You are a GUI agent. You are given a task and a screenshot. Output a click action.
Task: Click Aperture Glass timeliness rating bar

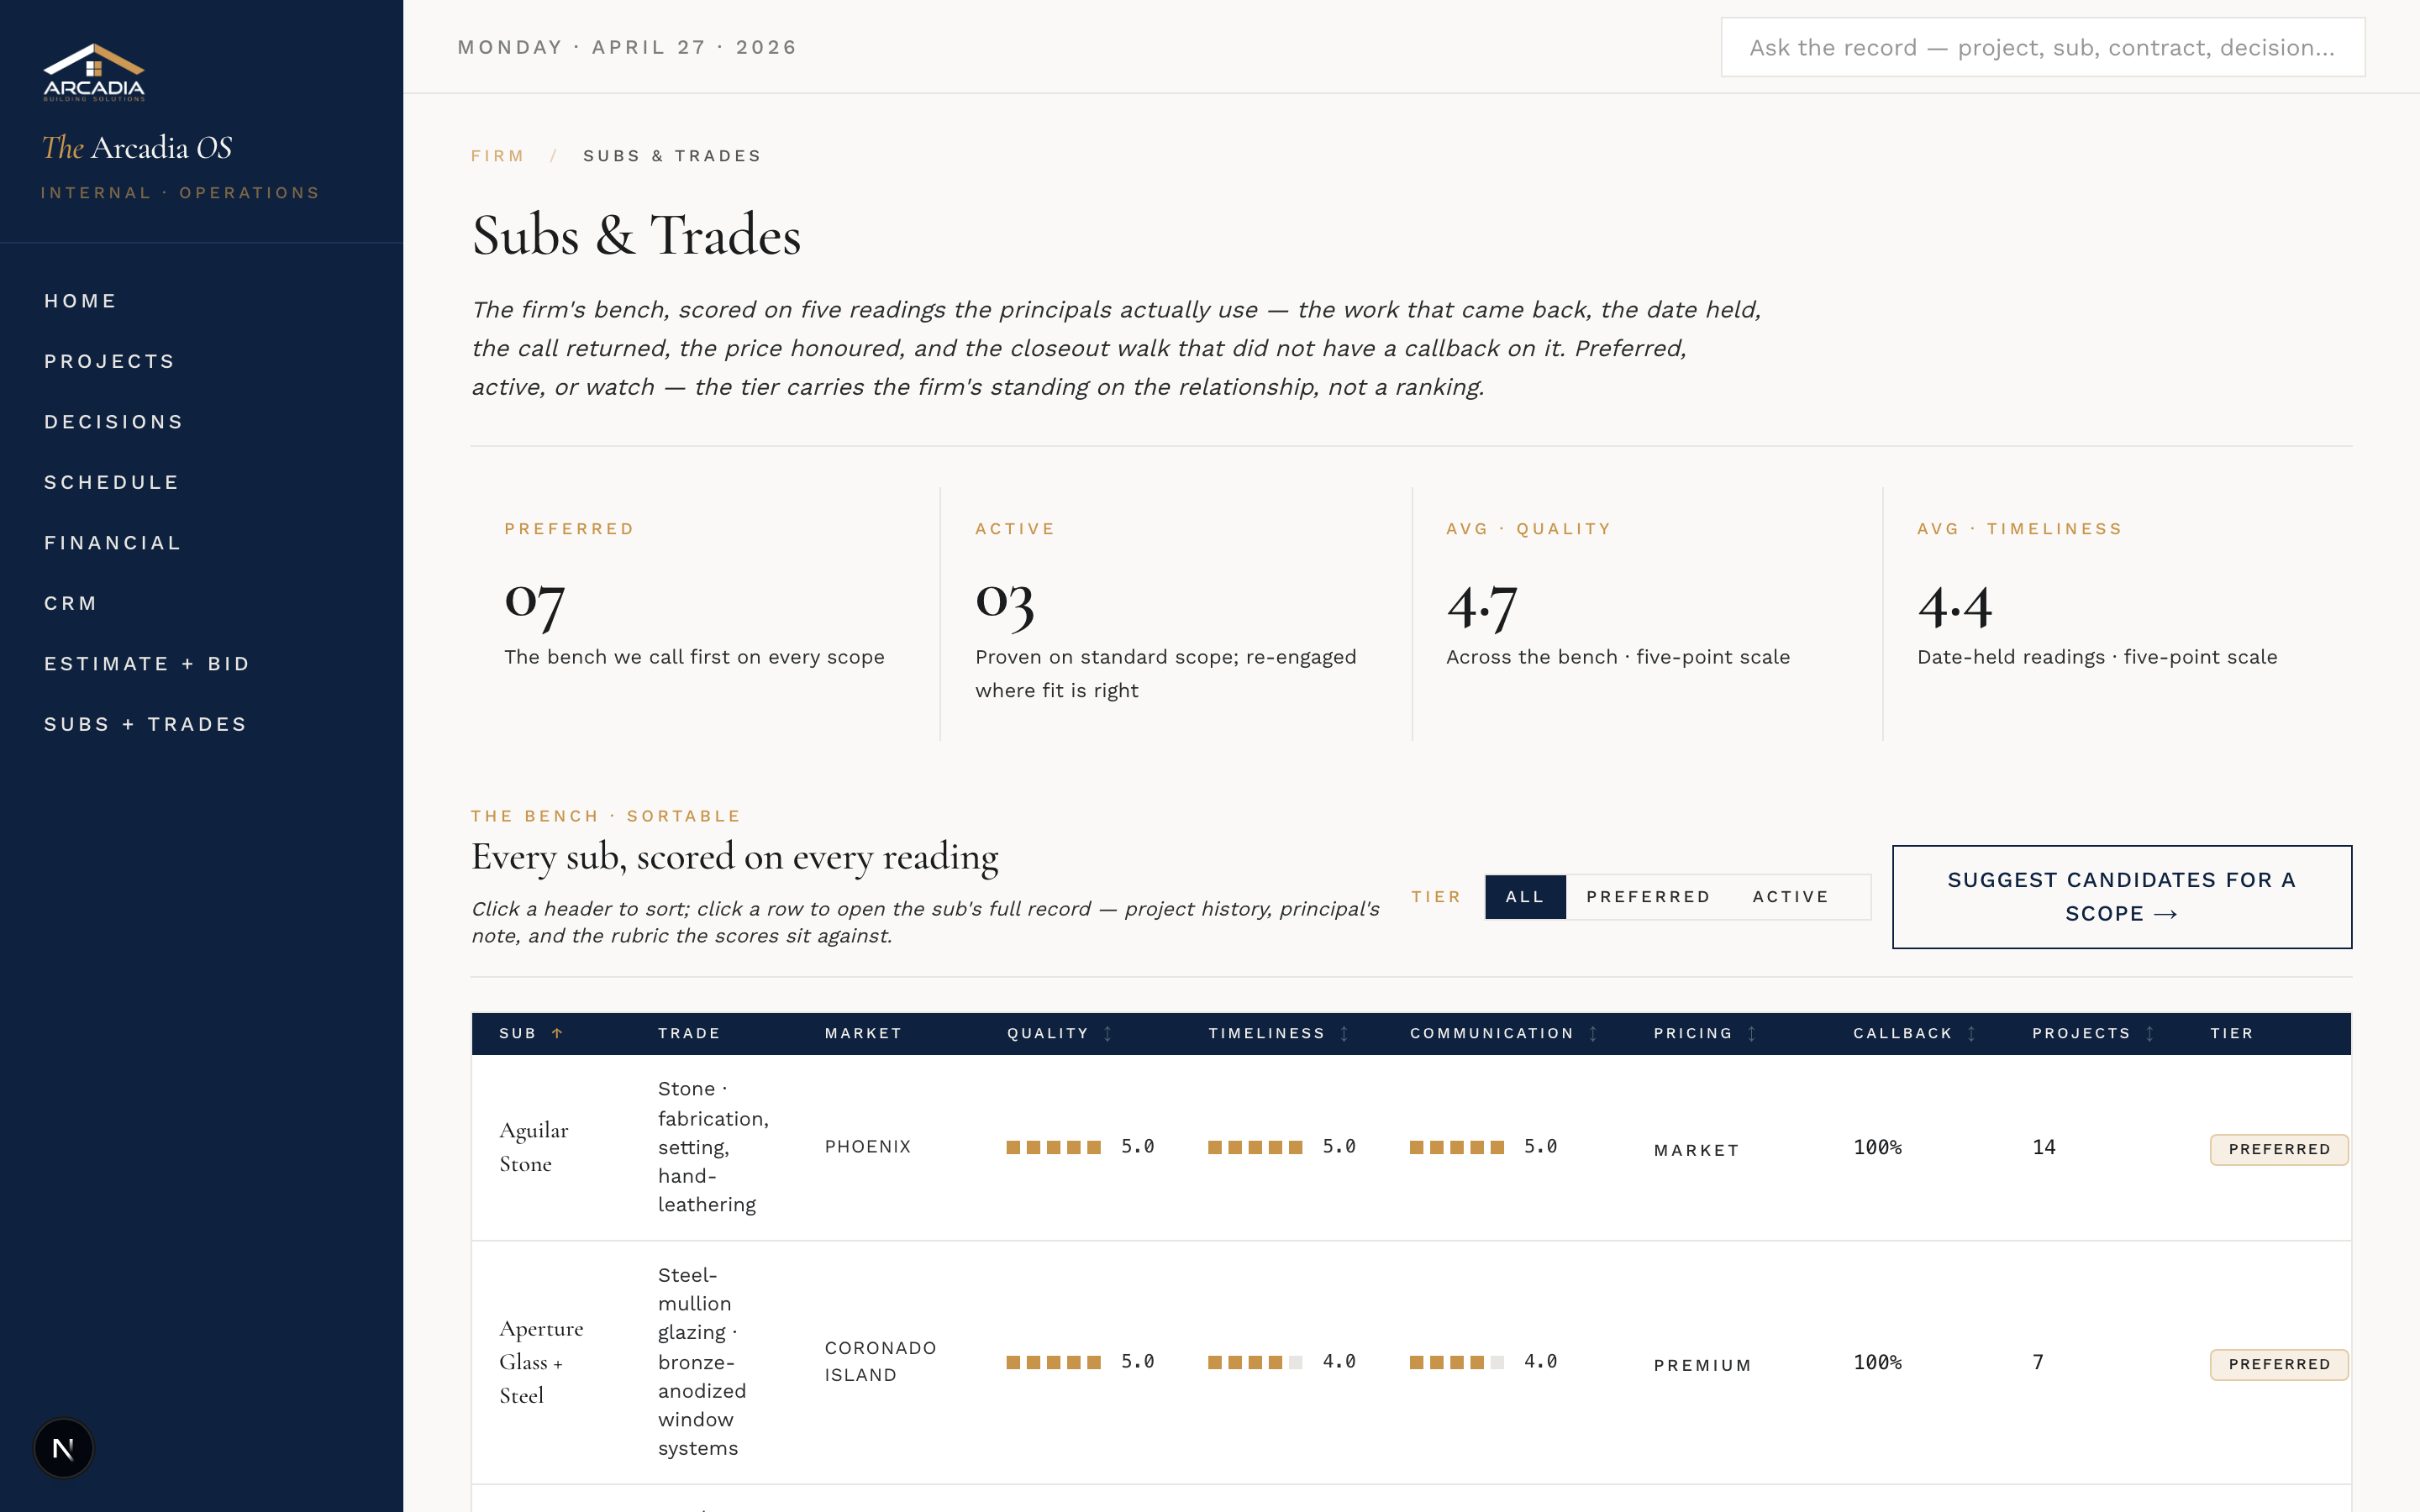tap(1255, 1362)
